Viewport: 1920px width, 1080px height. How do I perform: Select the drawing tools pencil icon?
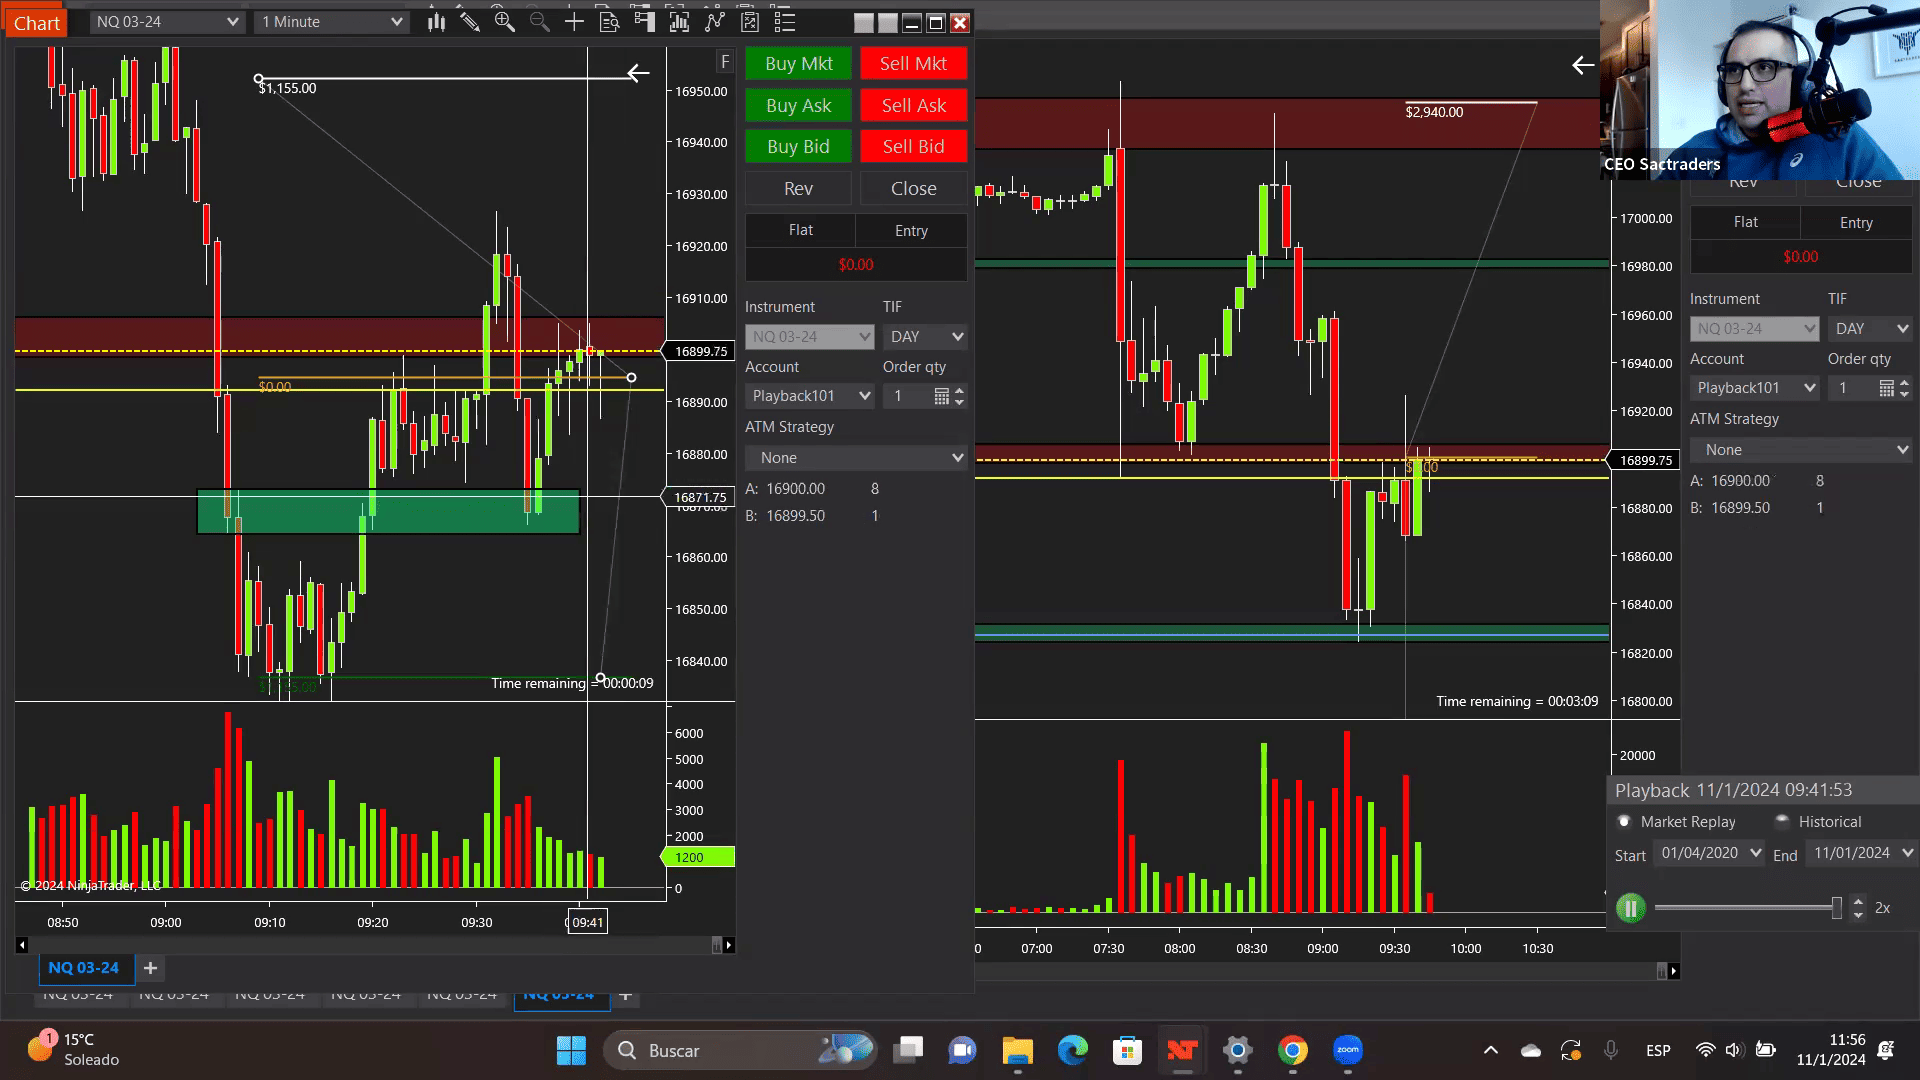coord(469,22)
